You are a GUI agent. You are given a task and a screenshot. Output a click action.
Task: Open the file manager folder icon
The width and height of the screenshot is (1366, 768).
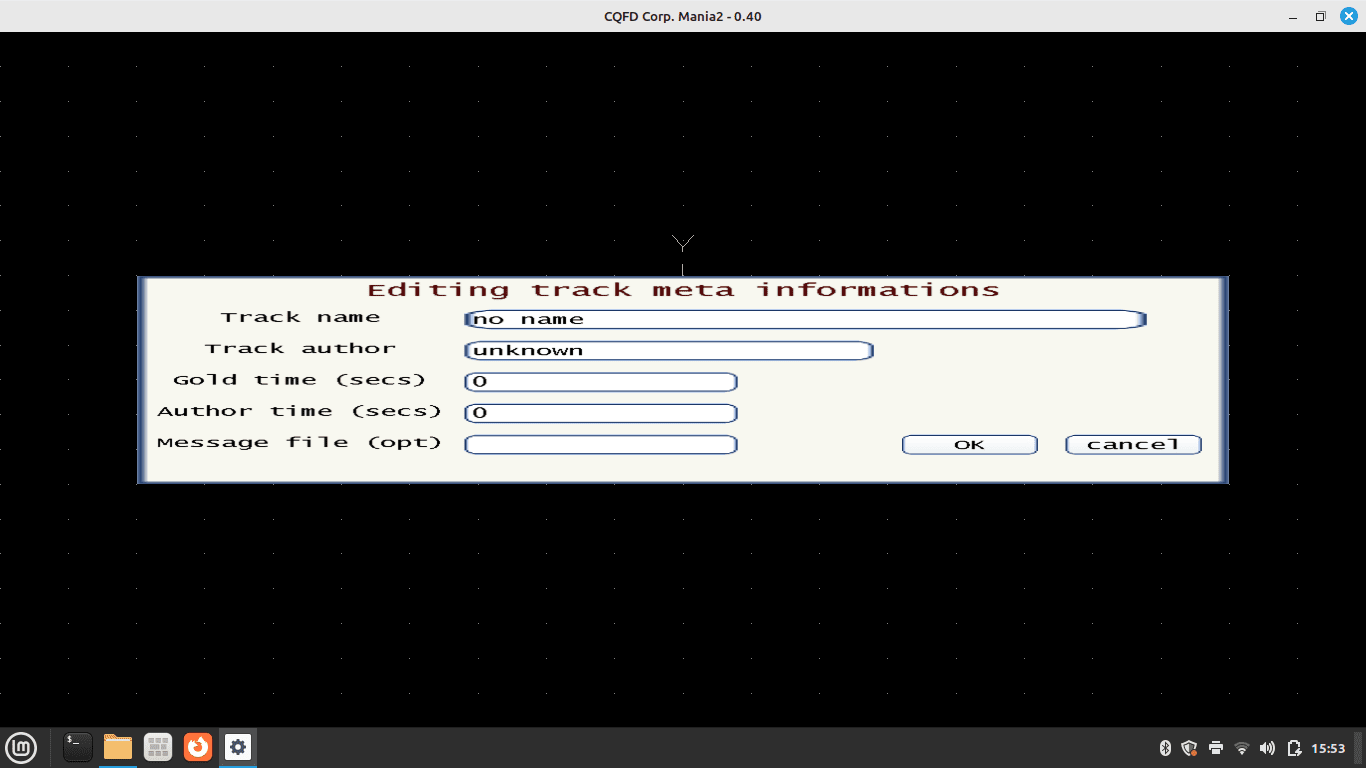point(118,747)
